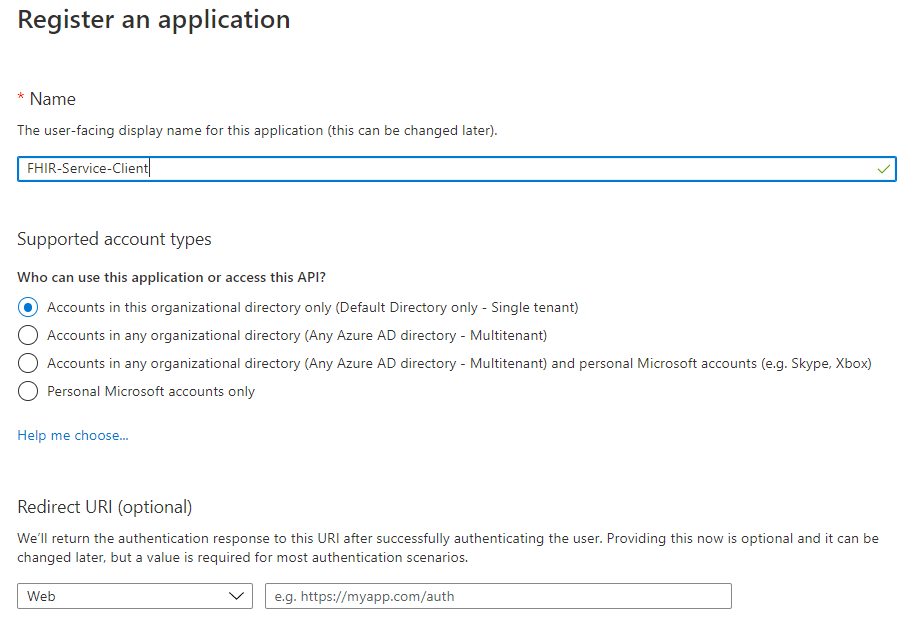Screen dimensions: 908x640
Task: Click the user-facing display name description text
Action: (257, 130)
